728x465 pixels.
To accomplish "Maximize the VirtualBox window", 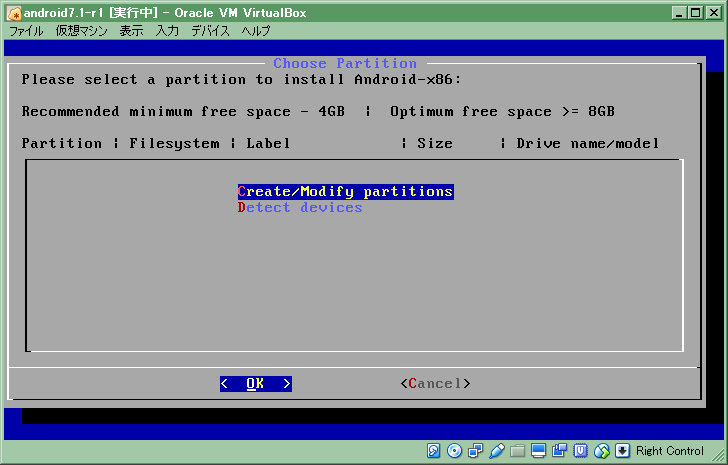I will point(696,13).
